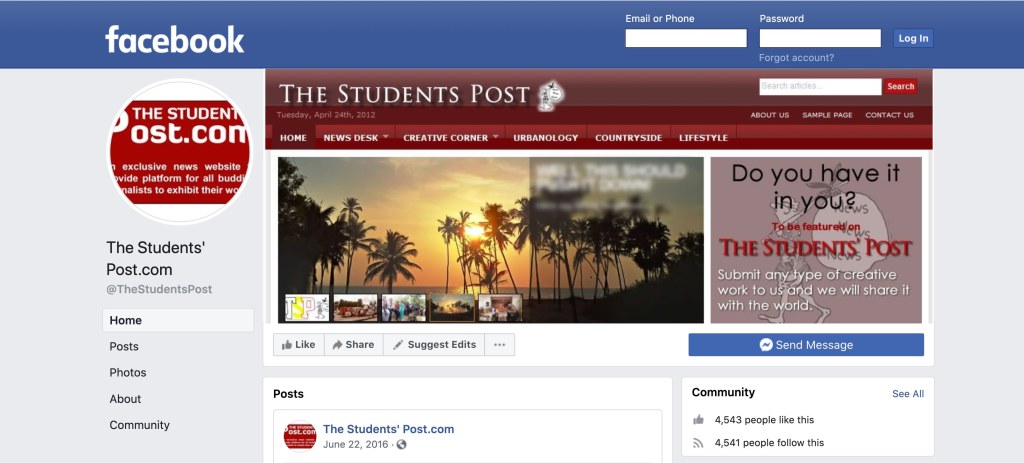Click the Like thumbs-up button
The image size is (1024, 463).
tap(298, 345)
